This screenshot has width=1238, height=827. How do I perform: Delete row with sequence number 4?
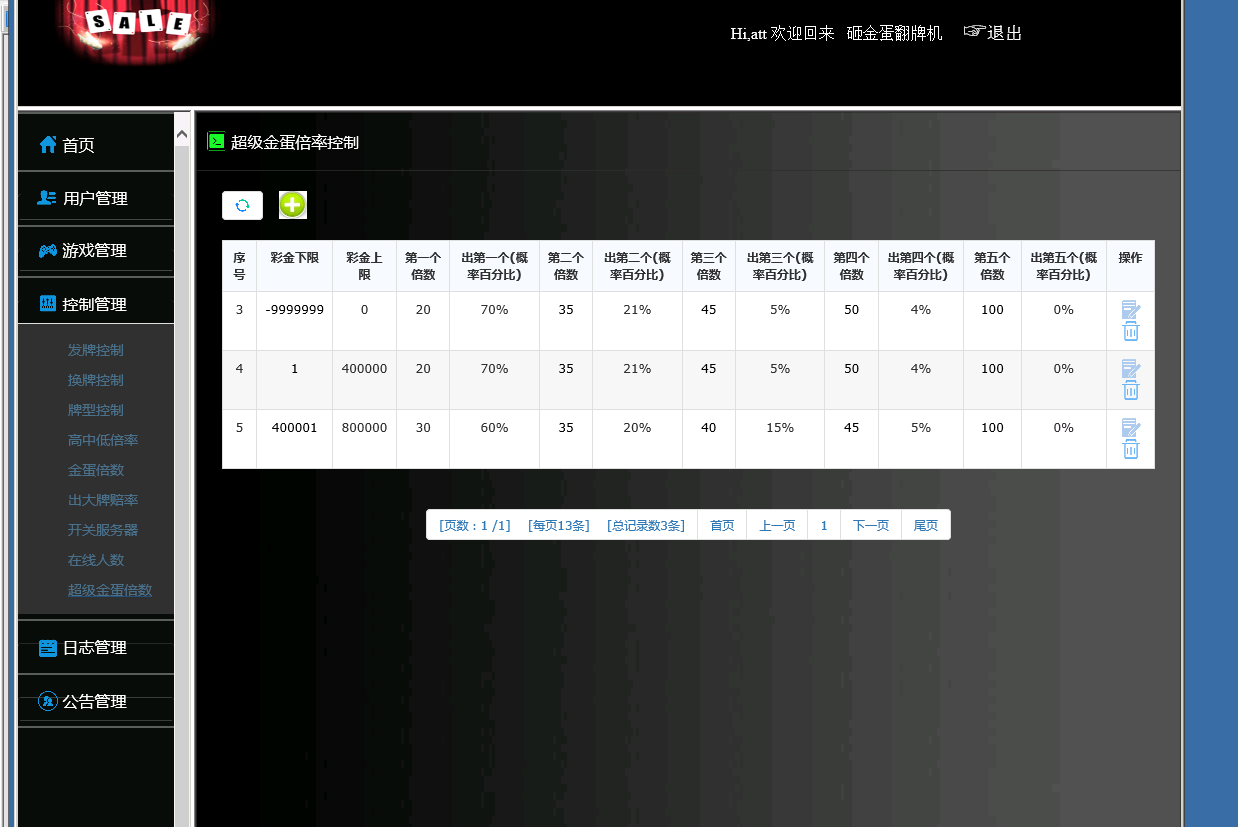1130,391
